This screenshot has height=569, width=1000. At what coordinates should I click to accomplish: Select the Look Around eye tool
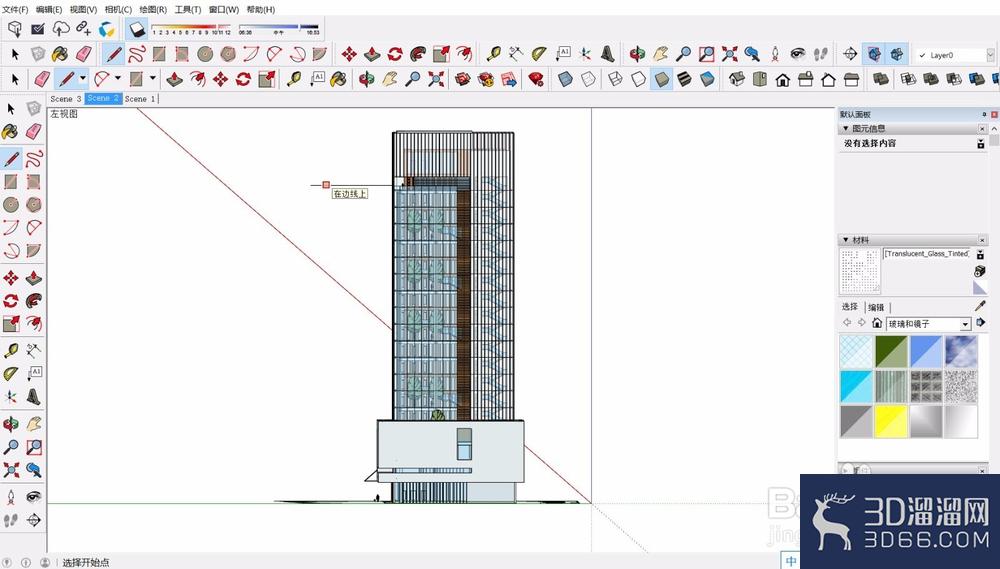798,54
